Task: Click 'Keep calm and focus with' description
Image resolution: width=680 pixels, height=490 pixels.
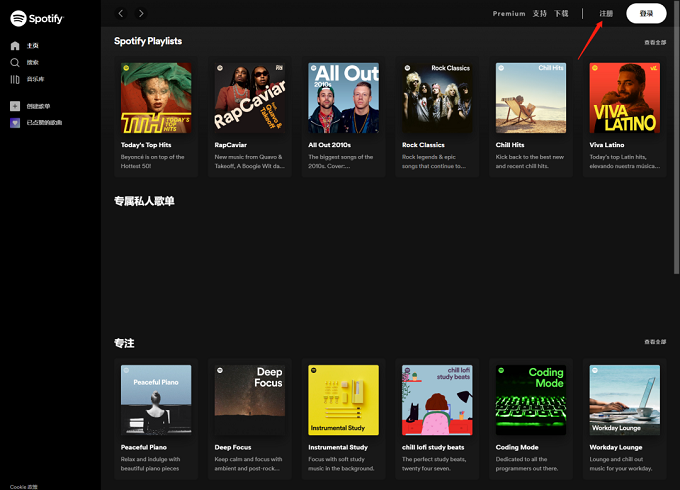Action: [x=248, y=464]
